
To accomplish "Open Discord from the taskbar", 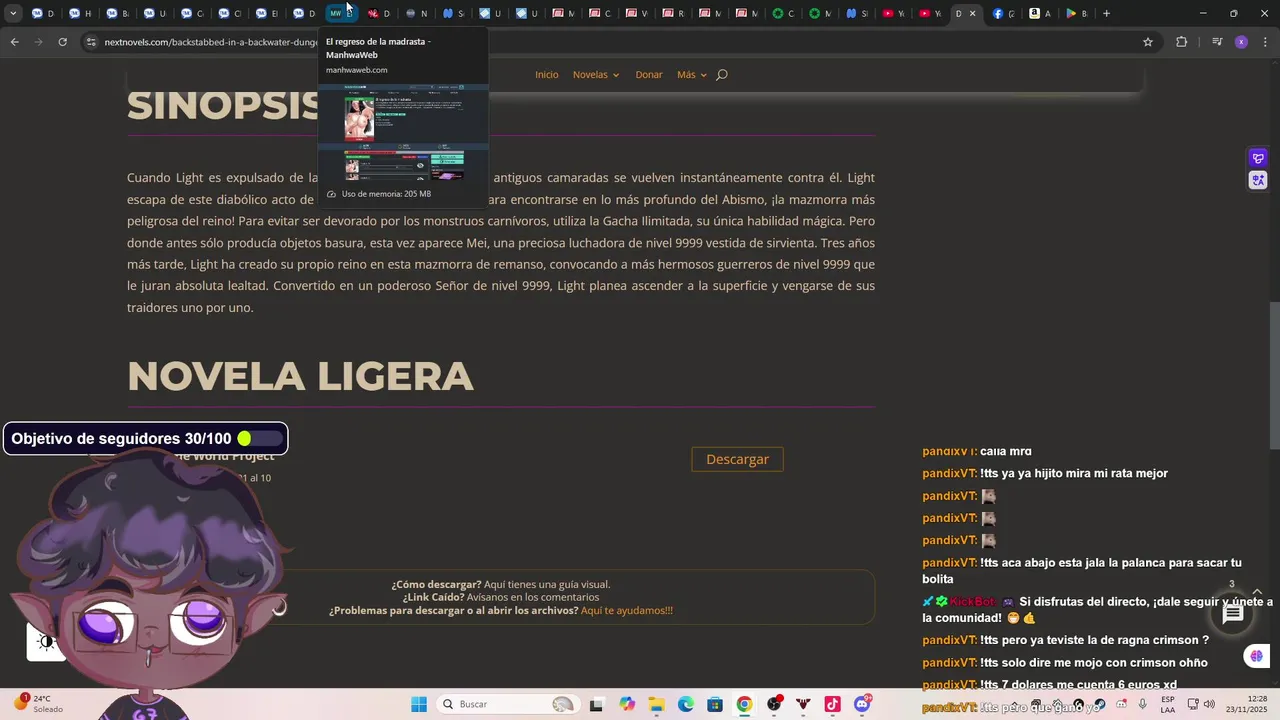I will [x=862, y=704].
